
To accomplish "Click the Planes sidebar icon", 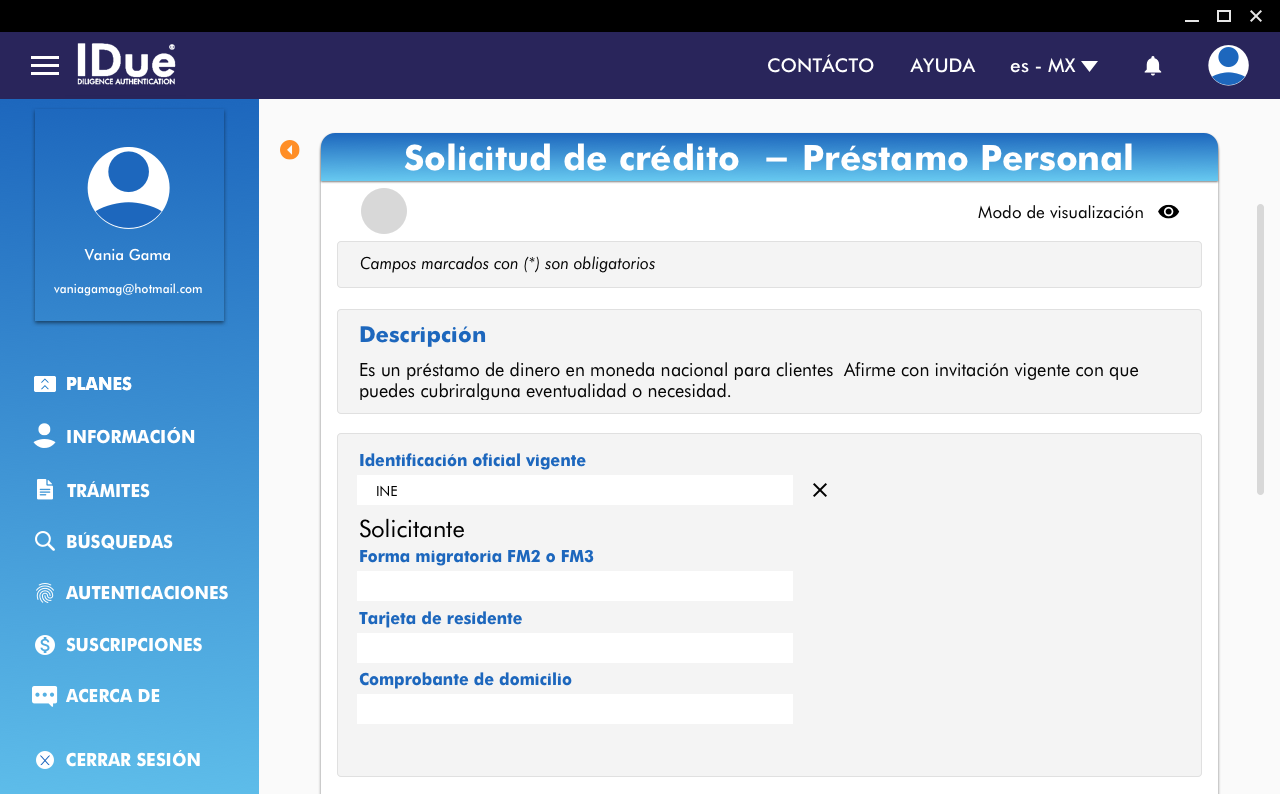I will (x=45, y=384).
